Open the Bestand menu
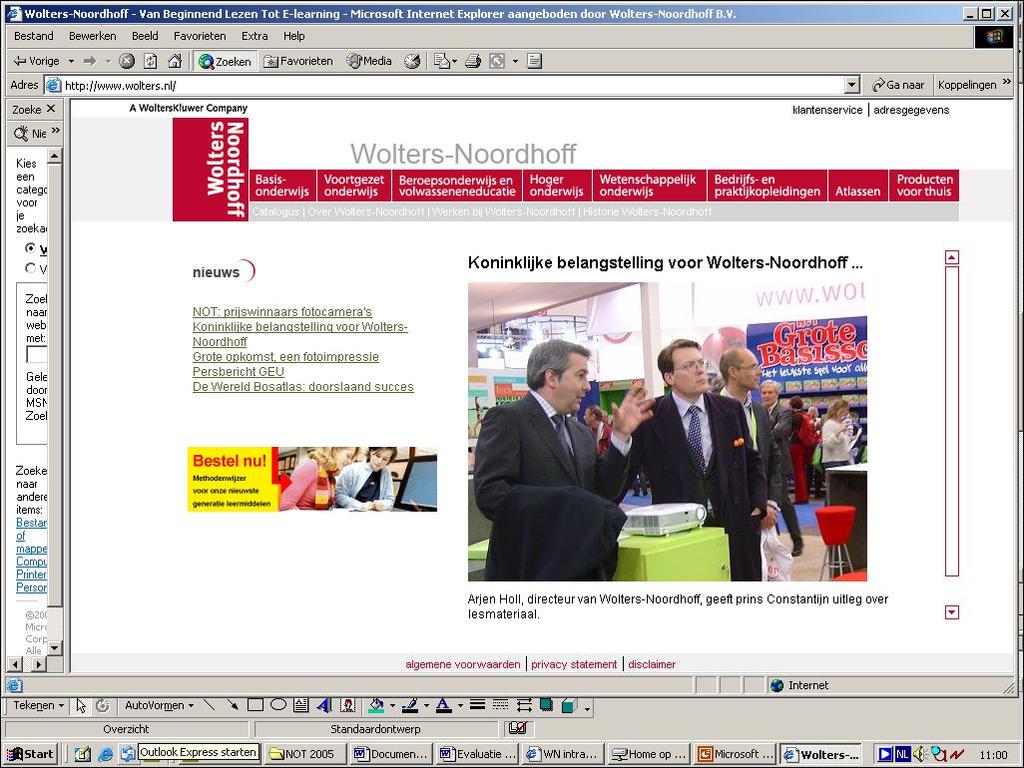 (x=33, y=36)
